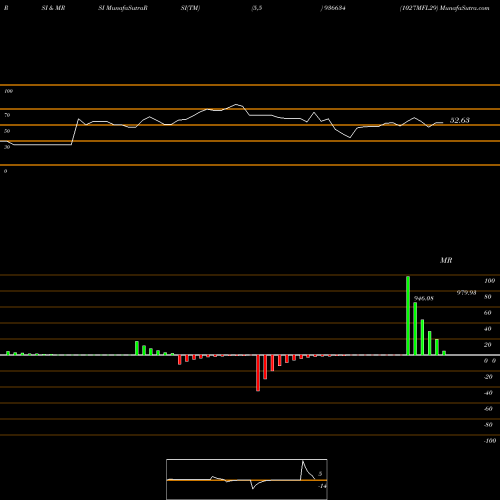500x500 pixels.
Task: Click the 30 level label on the RSI axis
Action: pyautogui.click(x=7, y=147)
